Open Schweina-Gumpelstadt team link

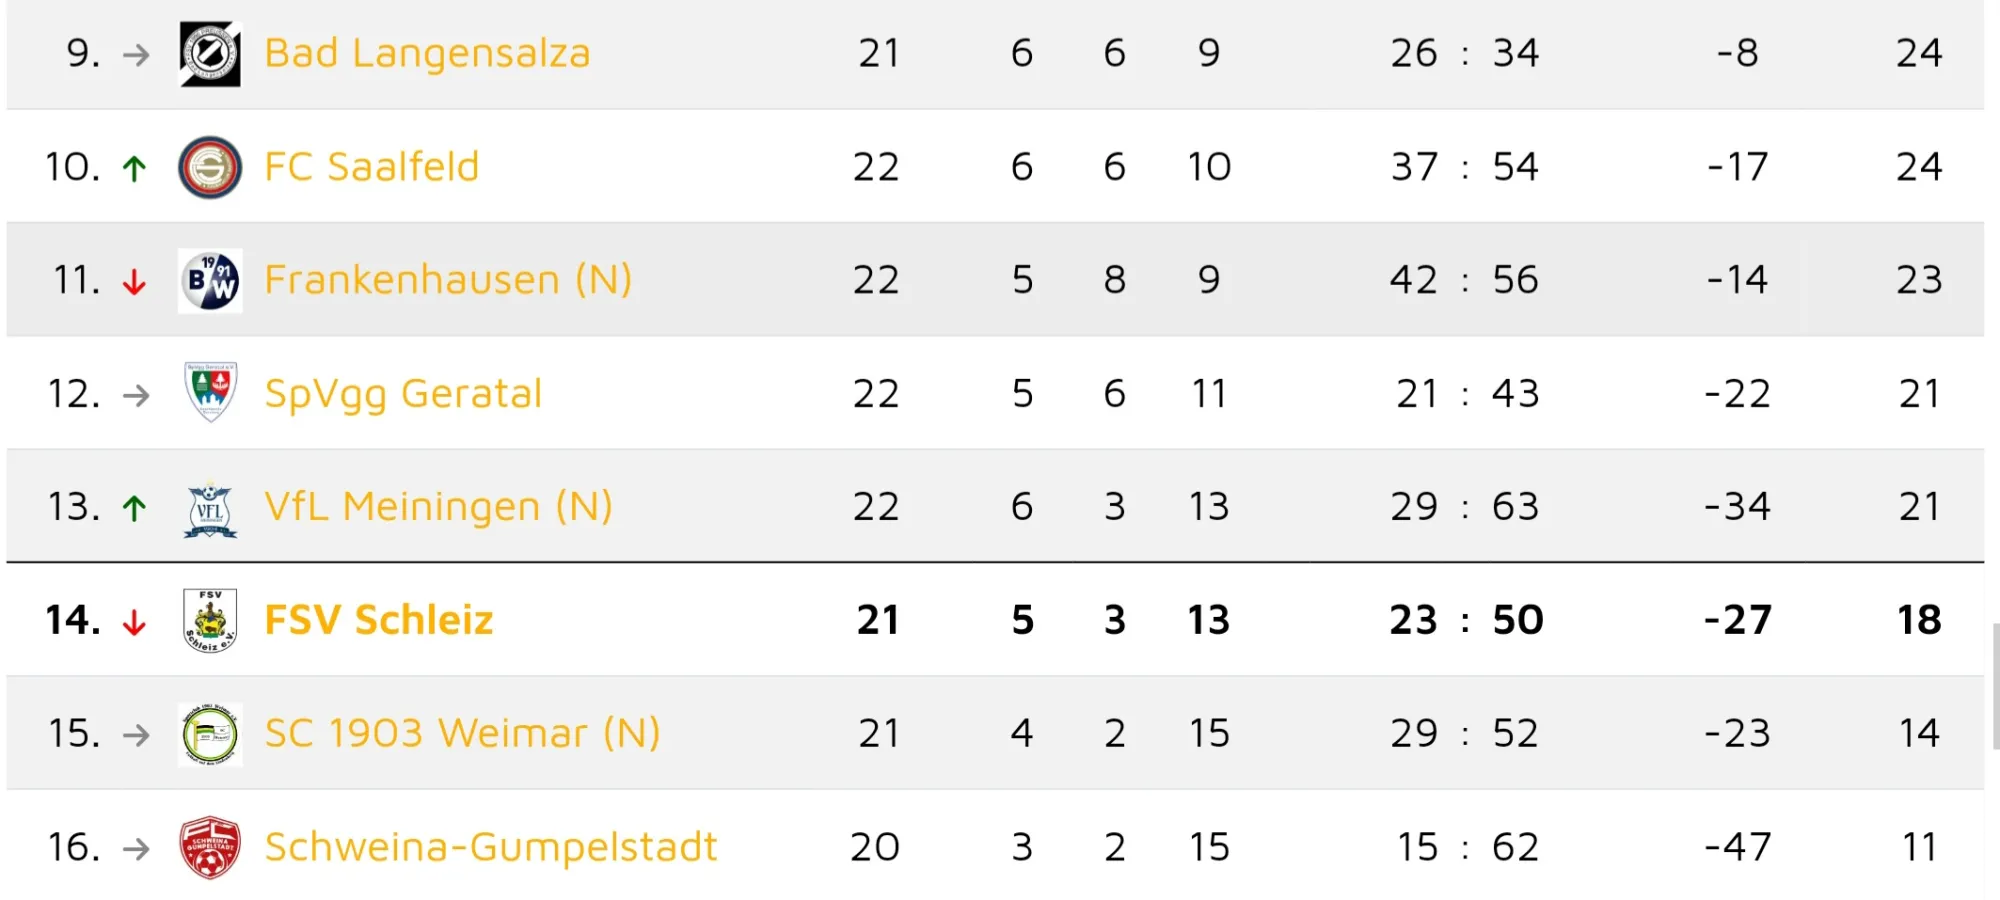[490, 848]
